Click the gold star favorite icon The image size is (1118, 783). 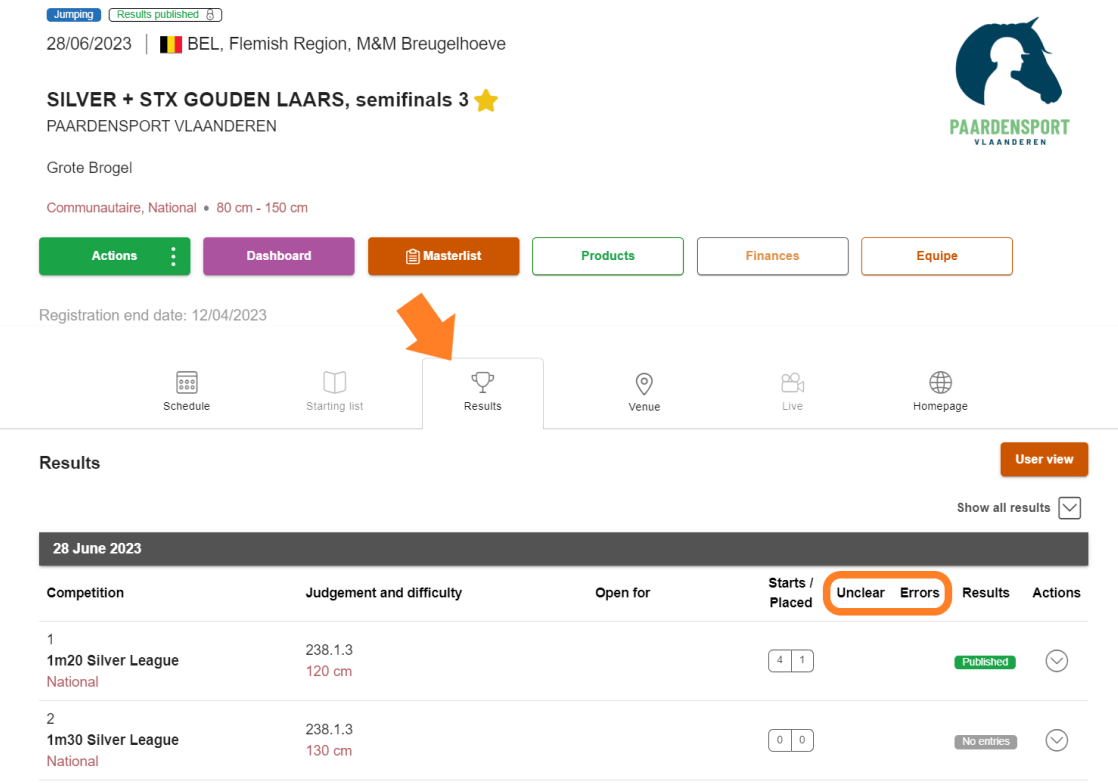tap(486, 101)
